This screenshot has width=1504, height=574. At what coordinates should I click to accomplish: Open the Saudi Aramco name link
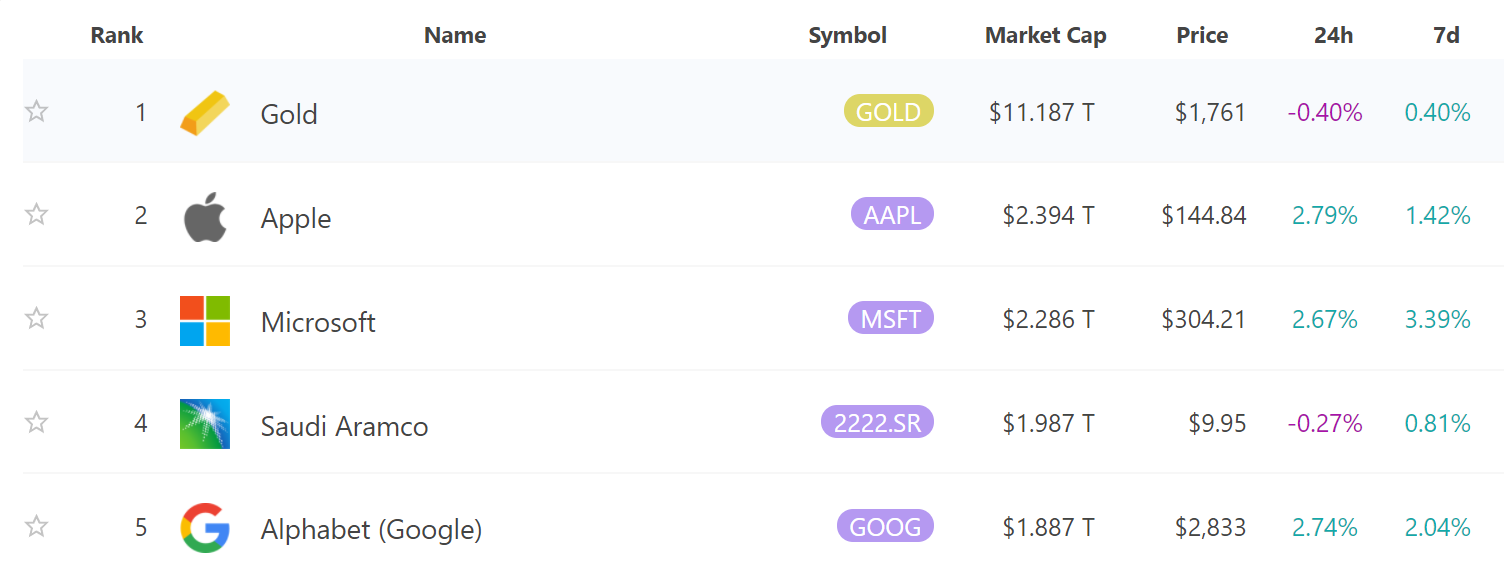click(x=344, y=426)
